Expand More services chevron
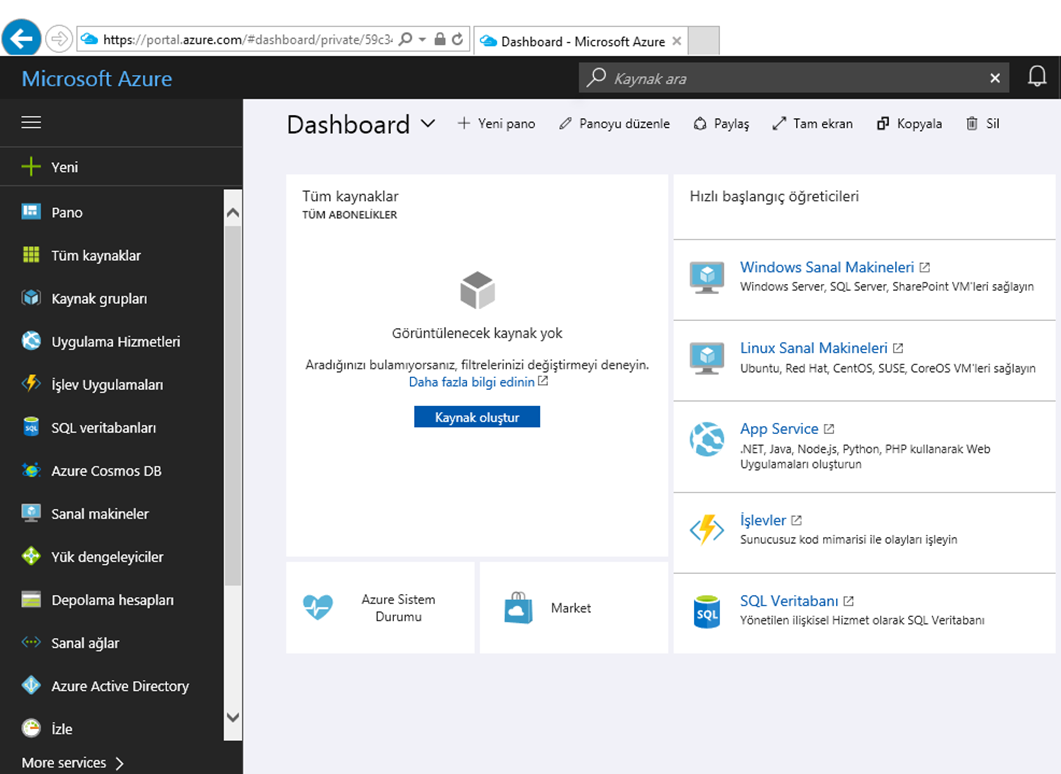 (120, 763)
